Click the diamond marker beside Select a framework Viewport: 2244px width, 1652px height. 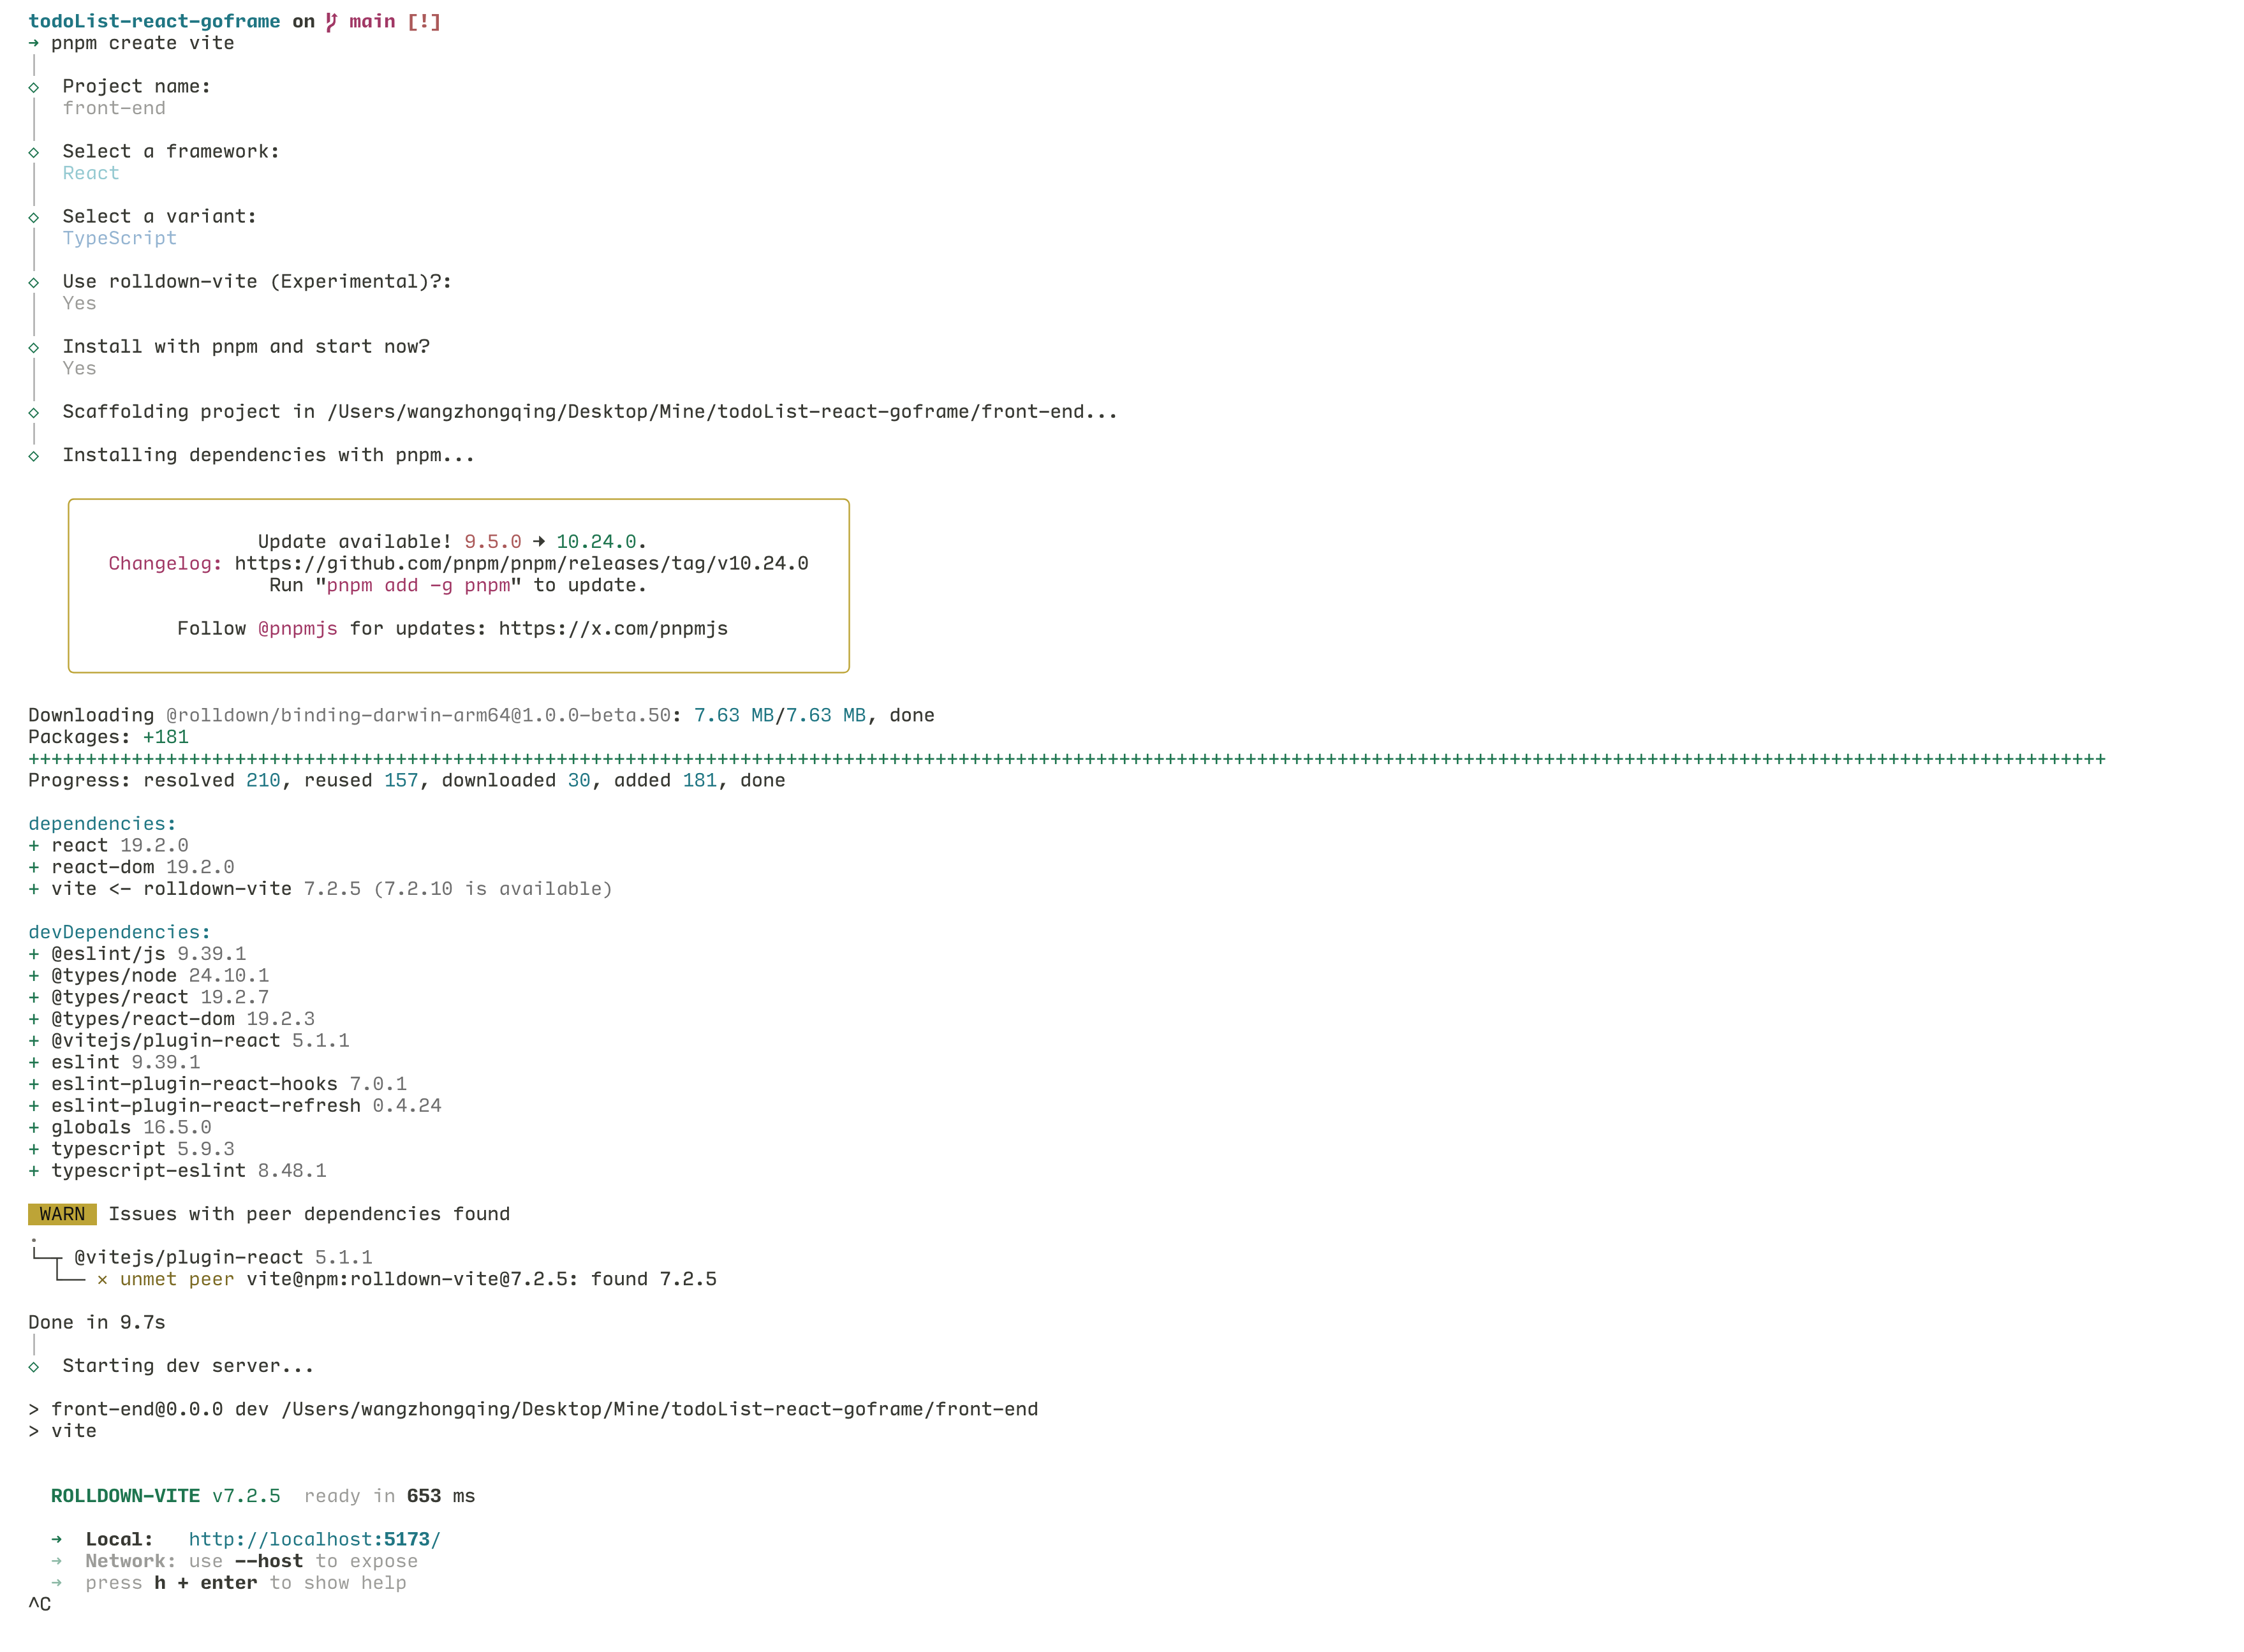[34, 153]
